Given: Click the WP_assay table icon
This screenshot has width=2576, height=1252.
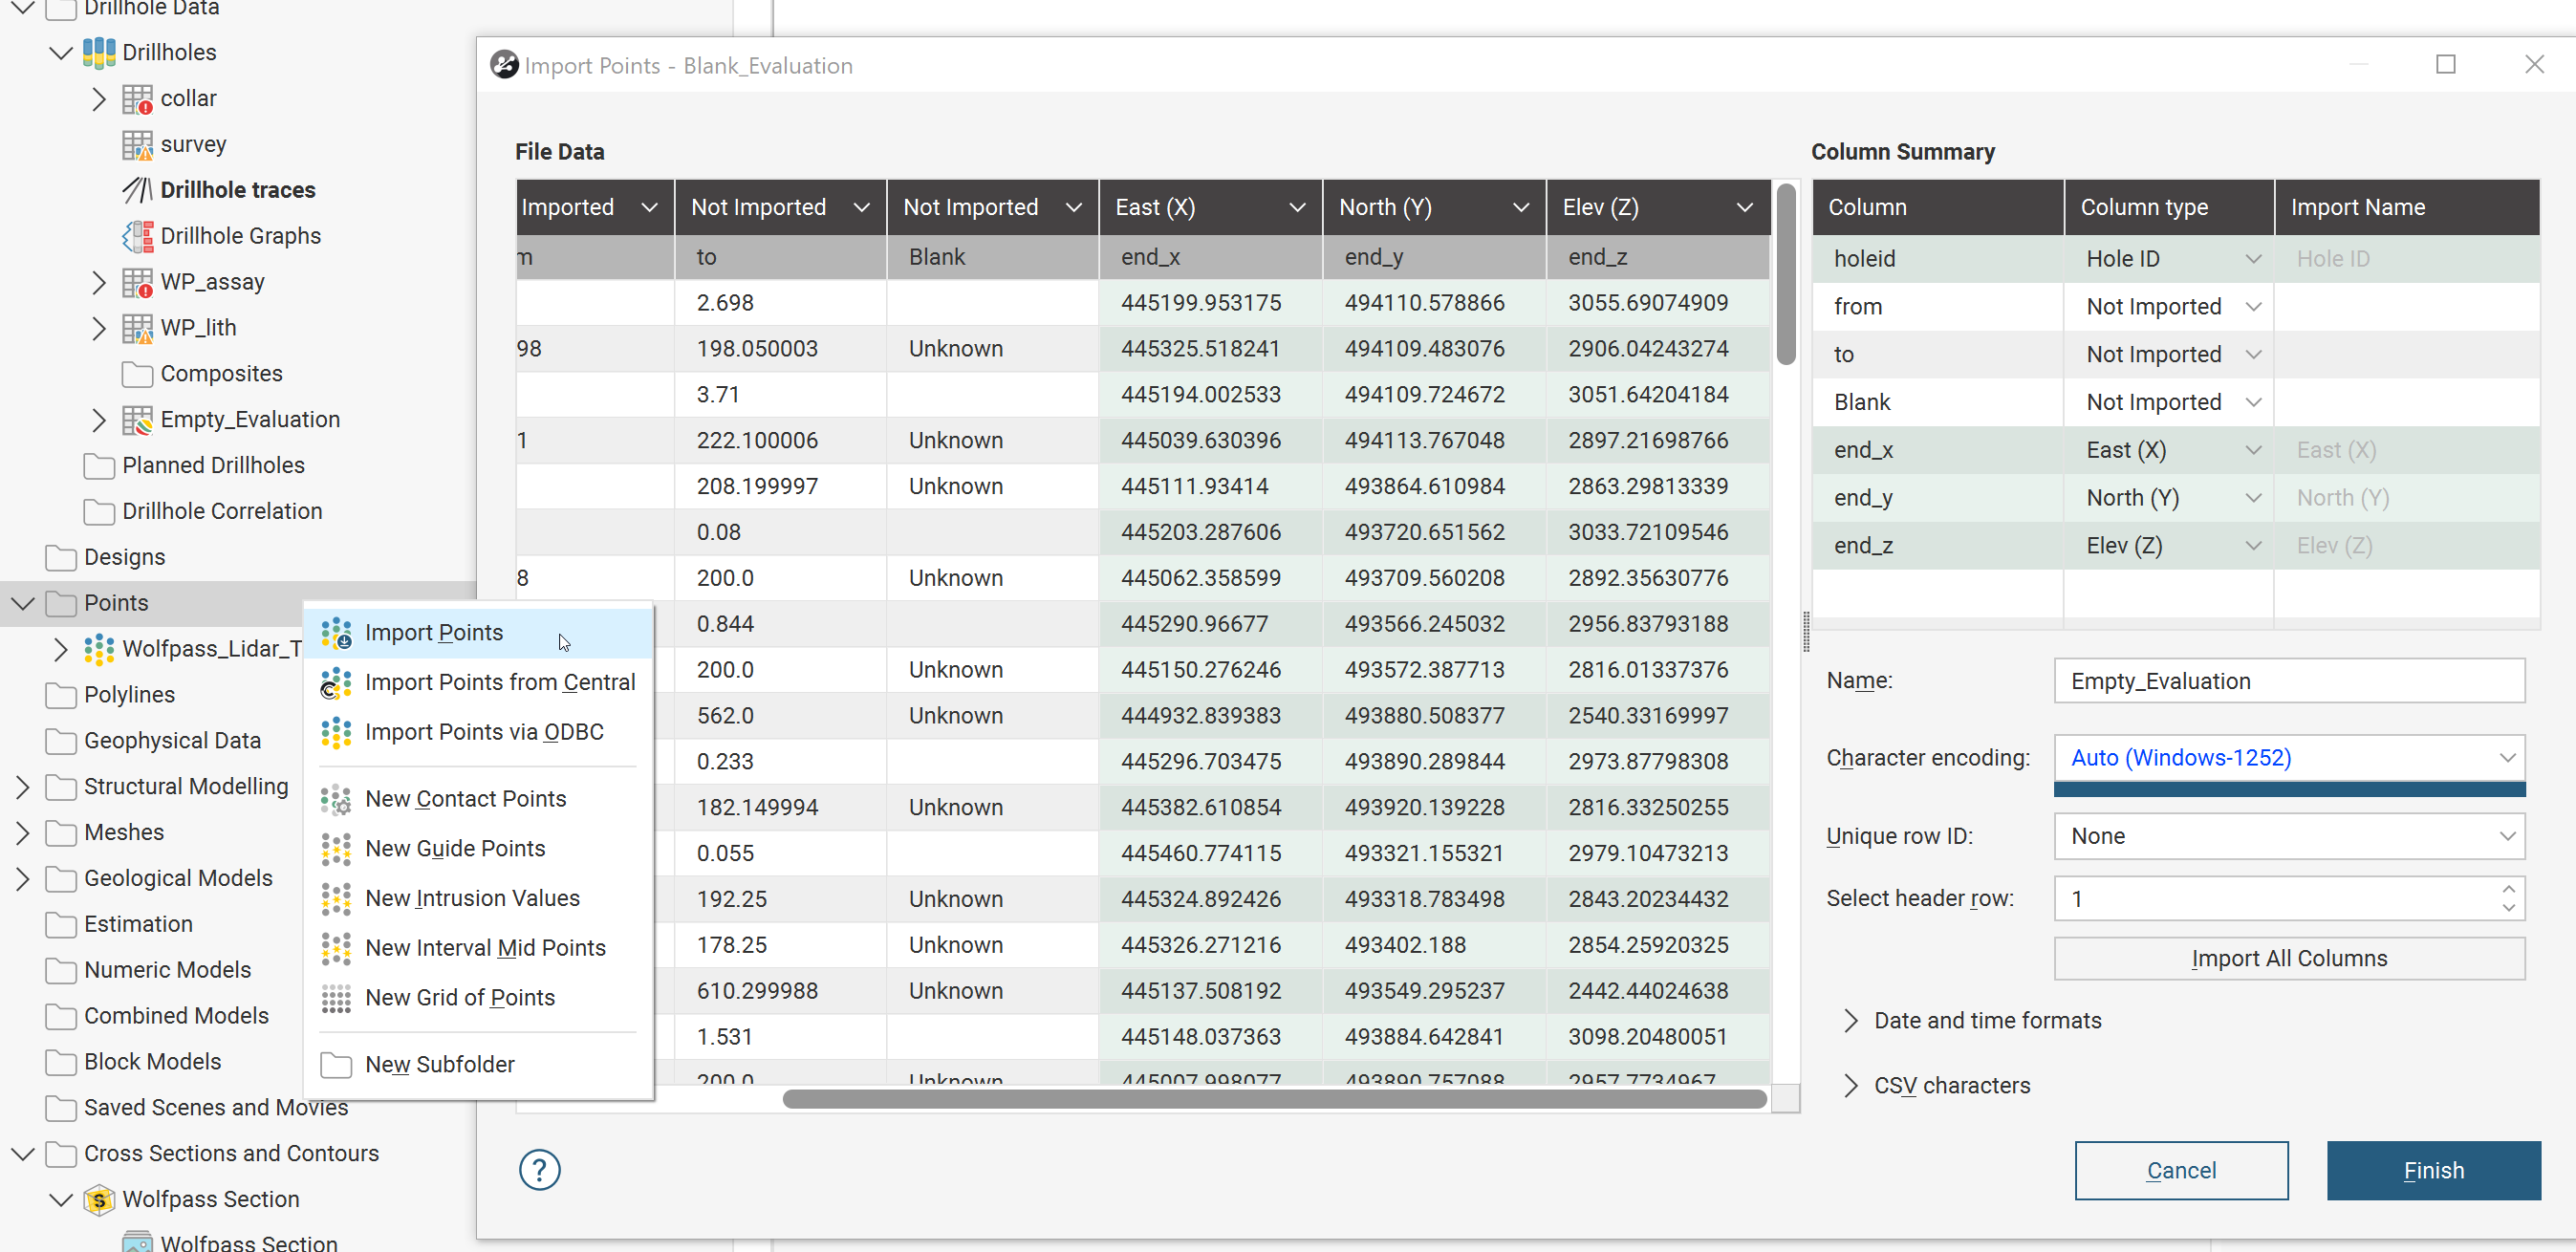Looking at the screenshot, I should tap(137, 282).
